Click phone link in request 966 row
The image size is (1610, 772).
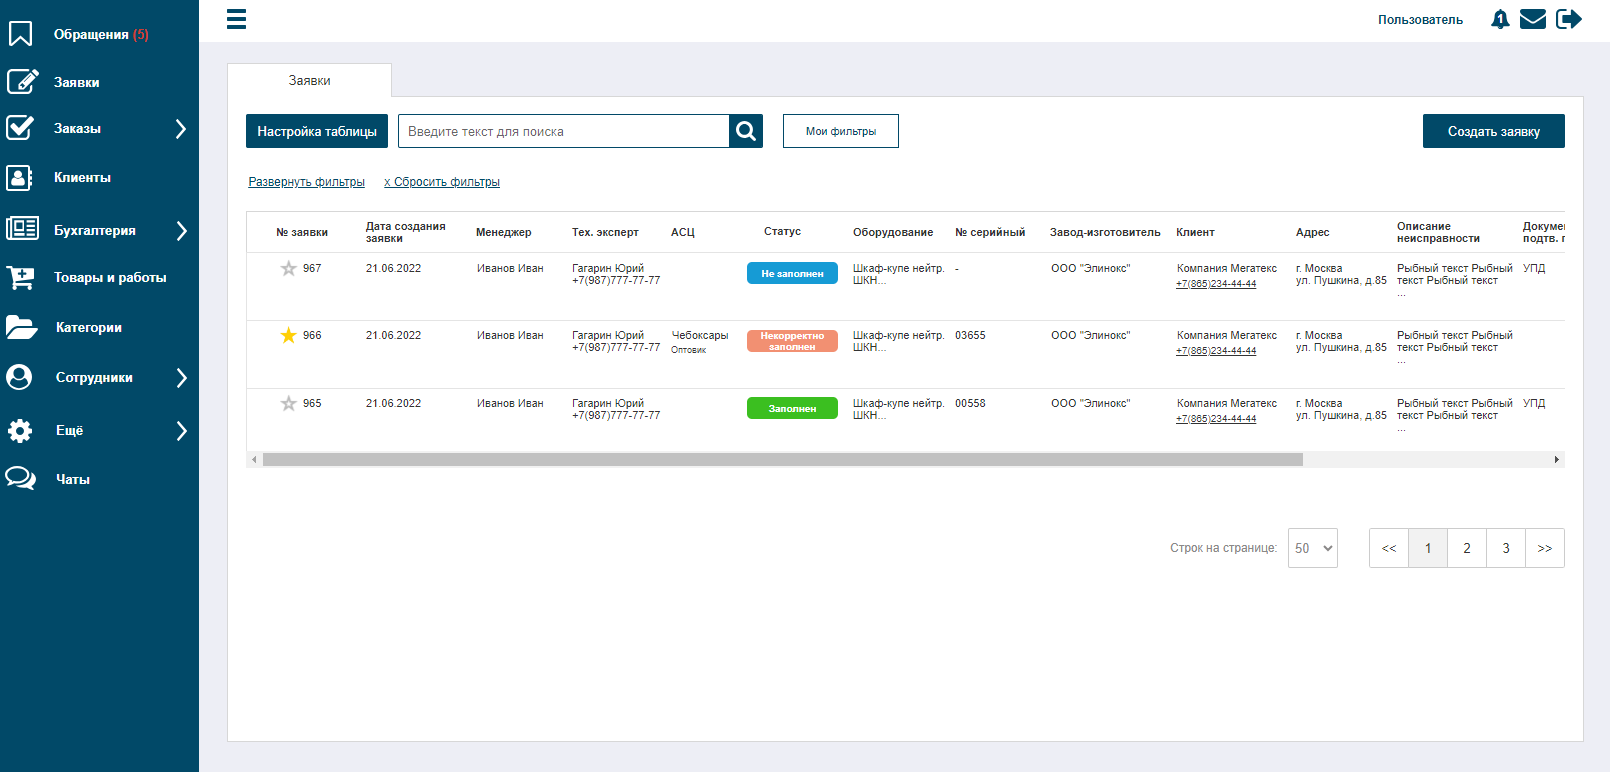point(1216,351)
